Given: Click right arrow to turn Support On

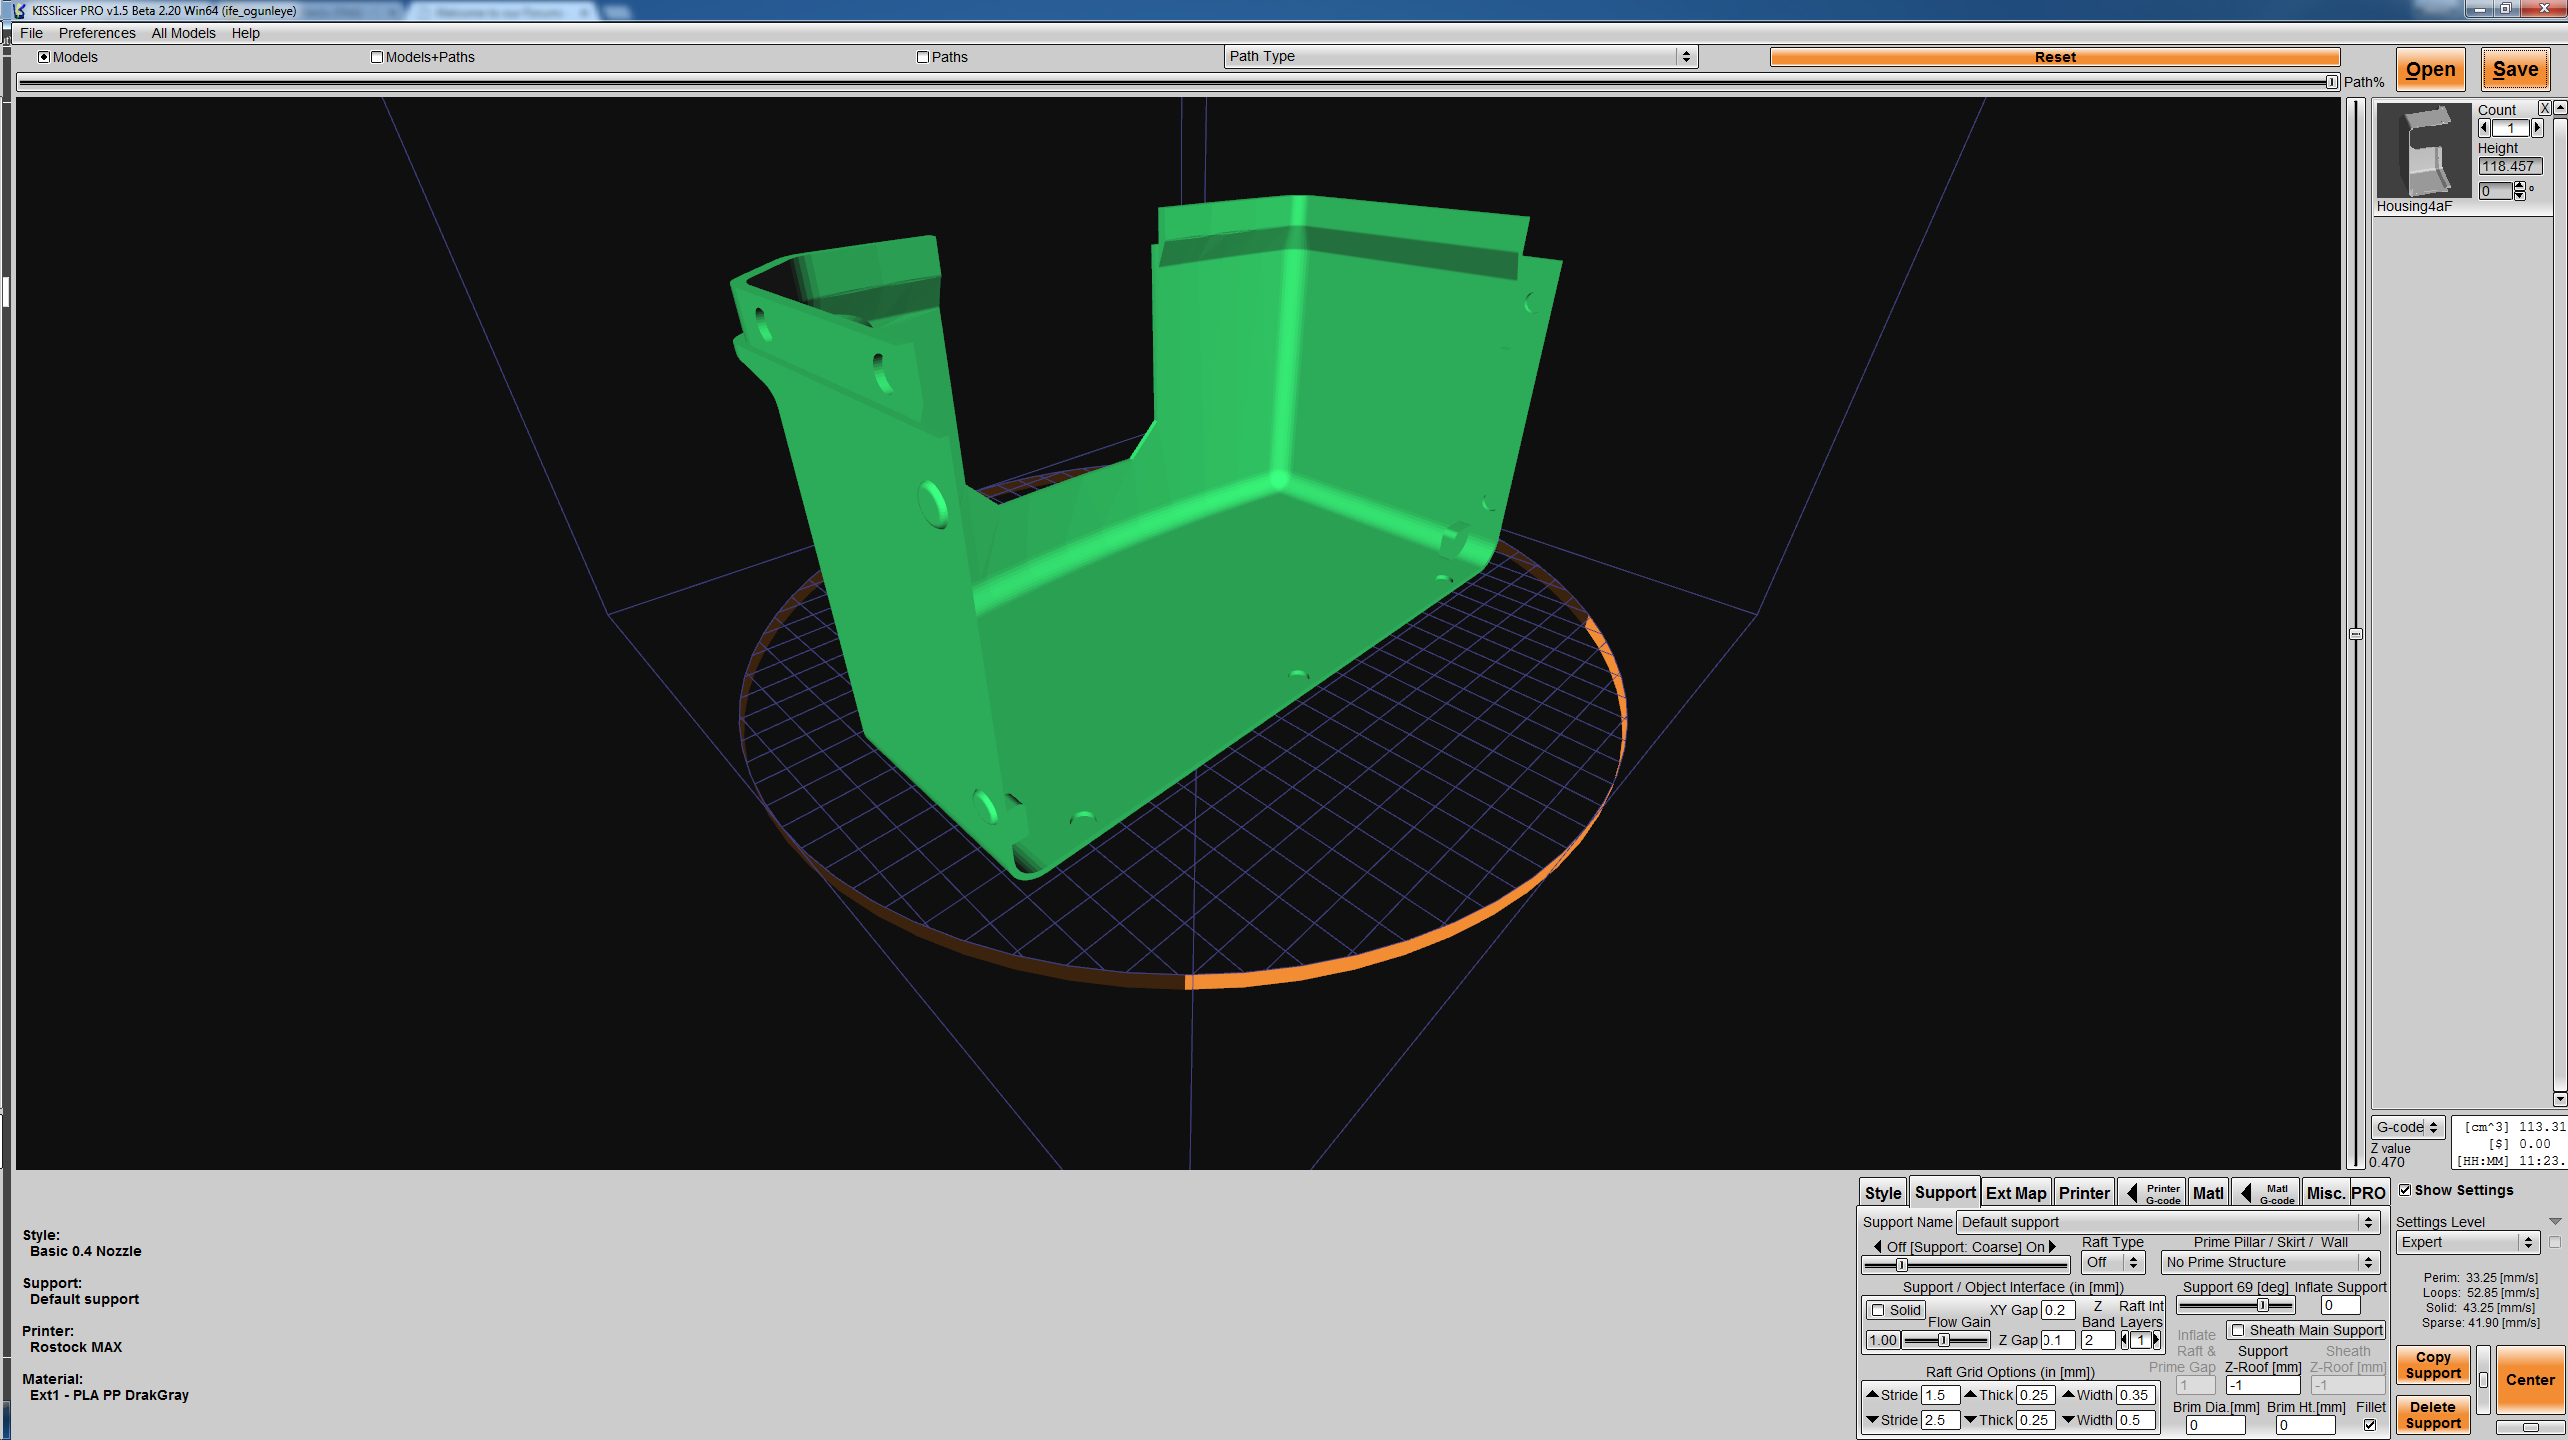Looking at the screenshot, I should 2052,1247.
